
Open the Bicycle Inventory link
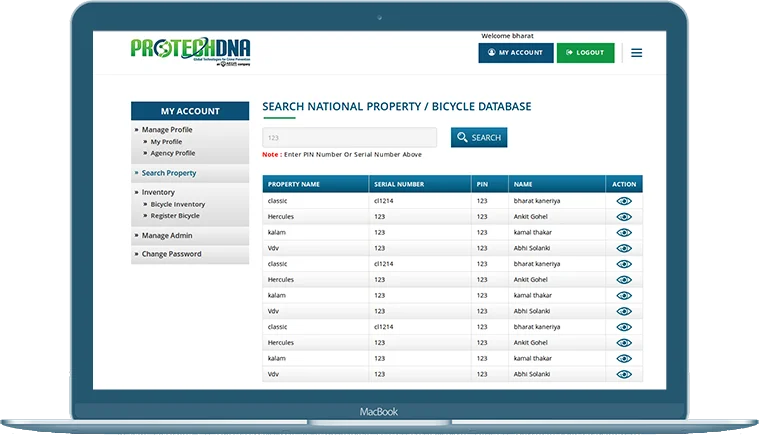177,204
